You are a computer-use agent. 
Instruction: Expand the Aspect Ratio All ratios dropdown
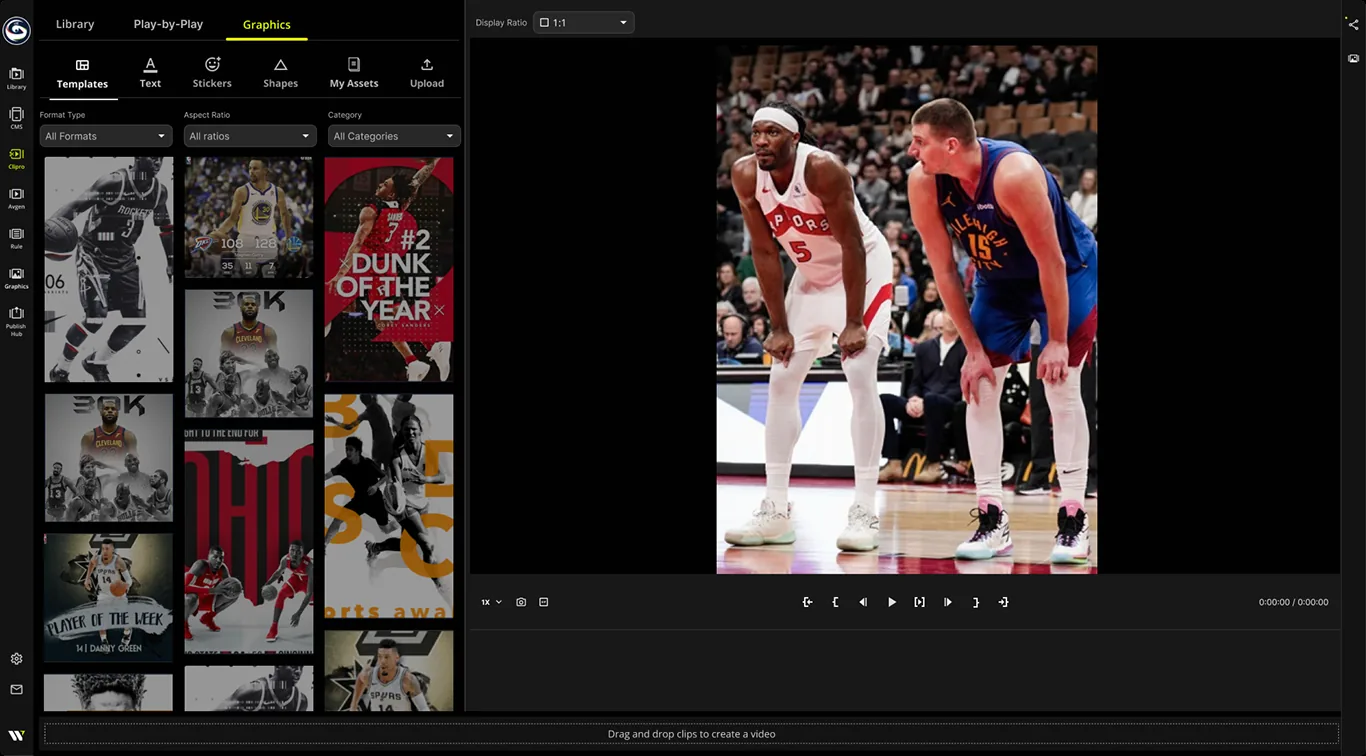(x=250, y=136)
